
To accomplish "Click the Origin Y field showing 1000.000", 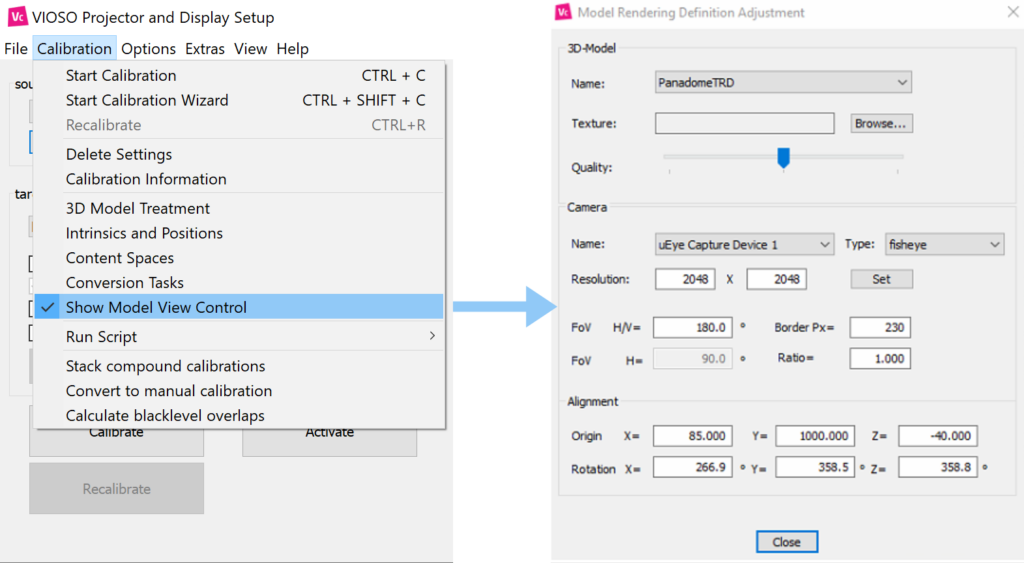I will coord(815,436).
